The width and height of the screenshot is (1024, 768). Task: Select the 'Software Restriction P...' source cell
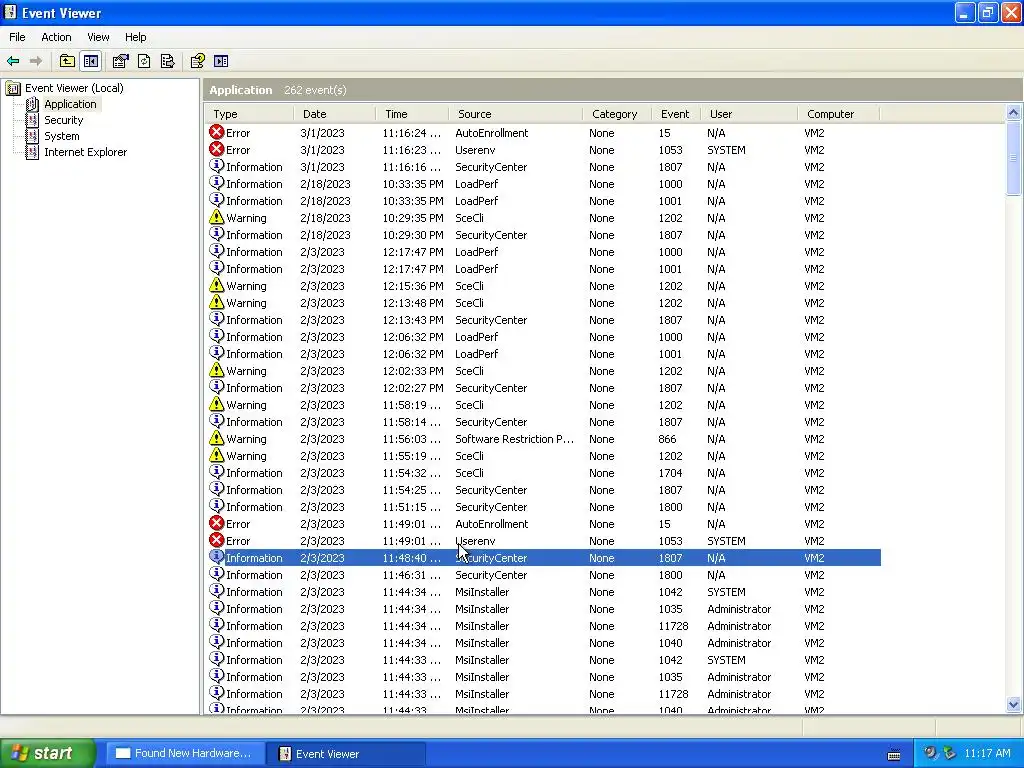tap(514, 439)
